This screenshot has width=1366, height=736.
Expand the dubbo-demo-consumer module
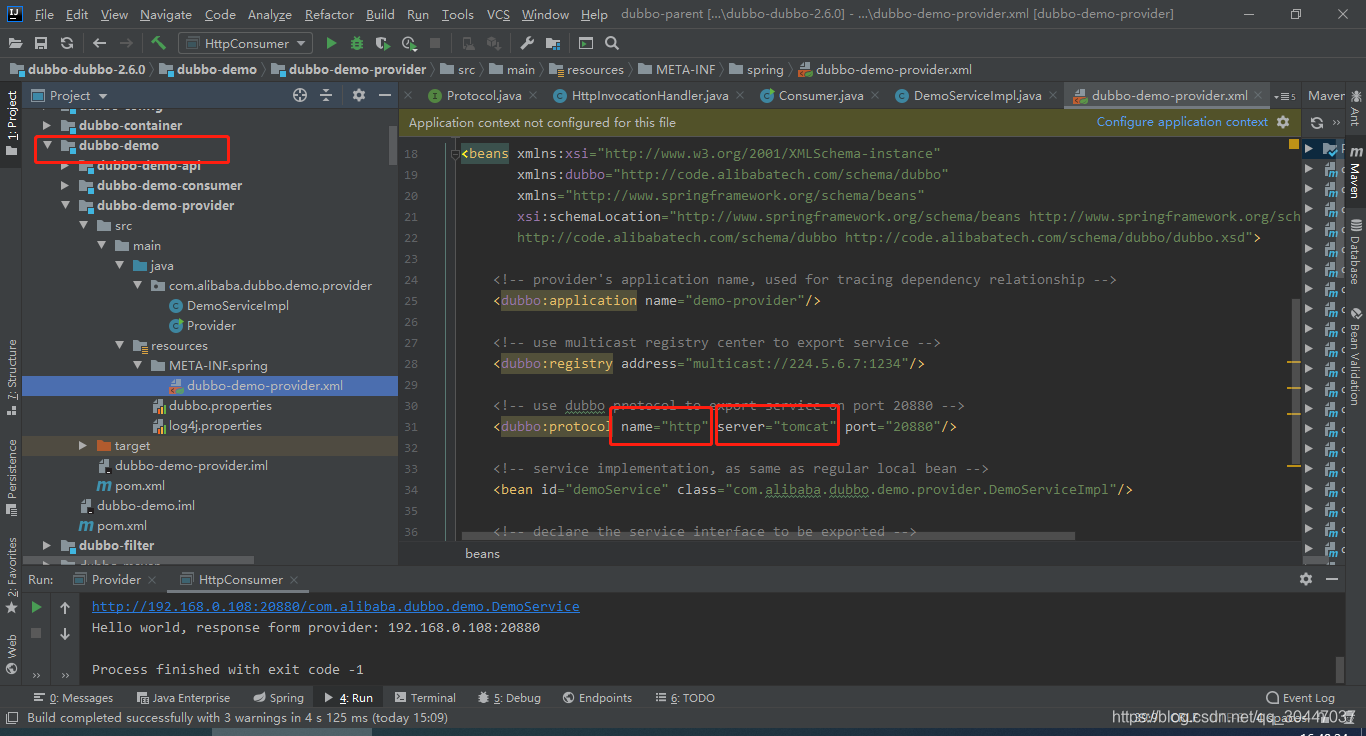pos(65,185)
